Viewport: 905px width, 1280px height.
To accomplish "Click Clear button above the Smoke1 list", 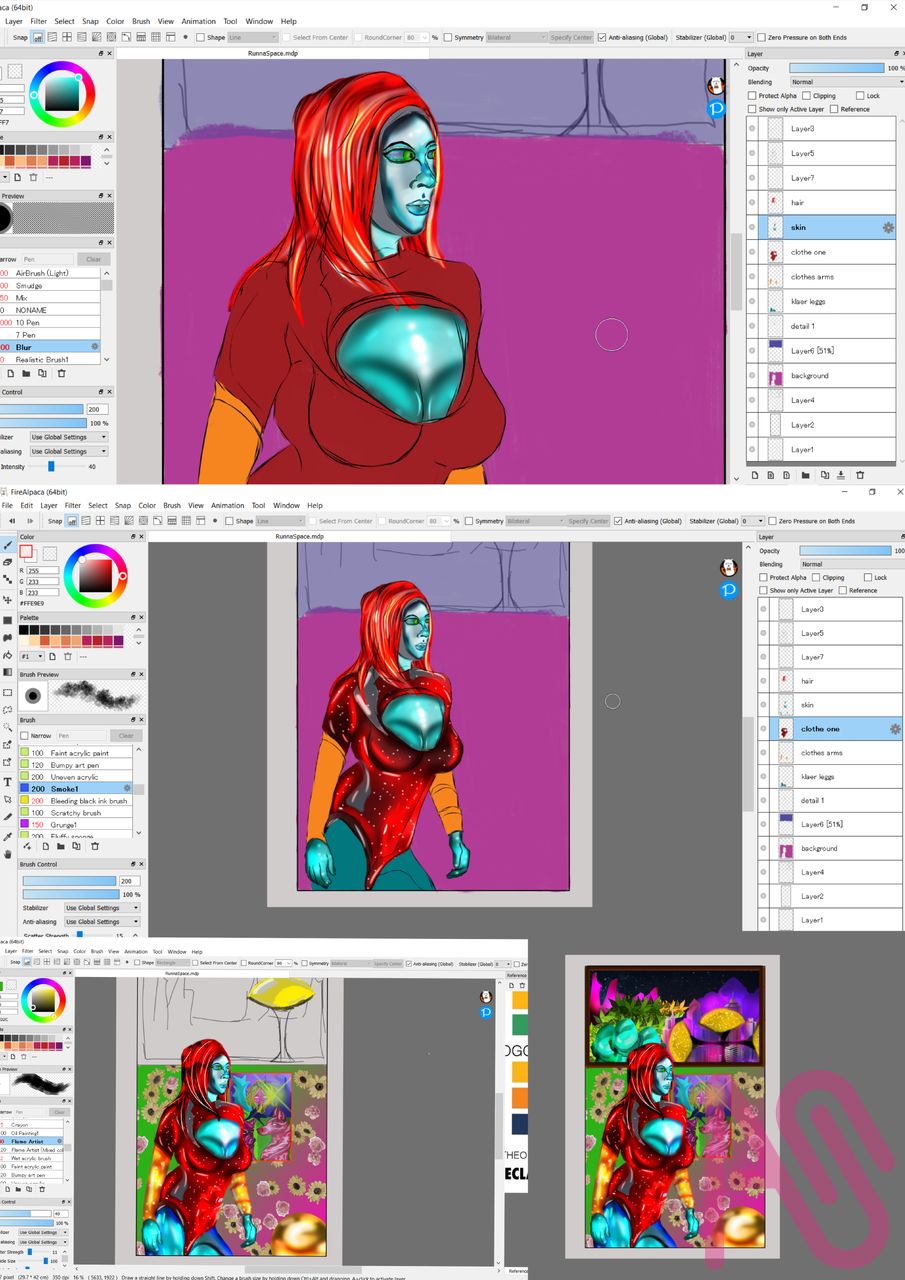I will pyautogui.click(x=125, y=735).
